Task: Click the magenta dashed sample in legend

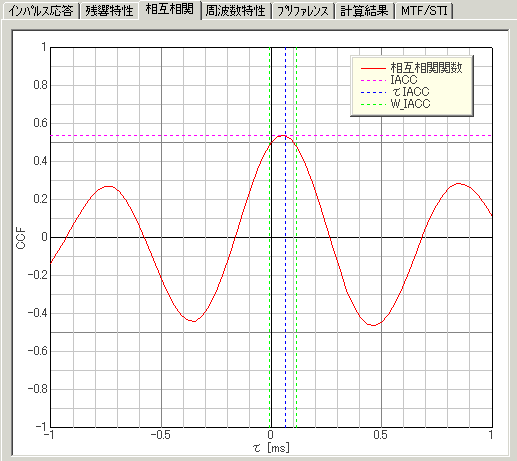Action: [373, 80]
